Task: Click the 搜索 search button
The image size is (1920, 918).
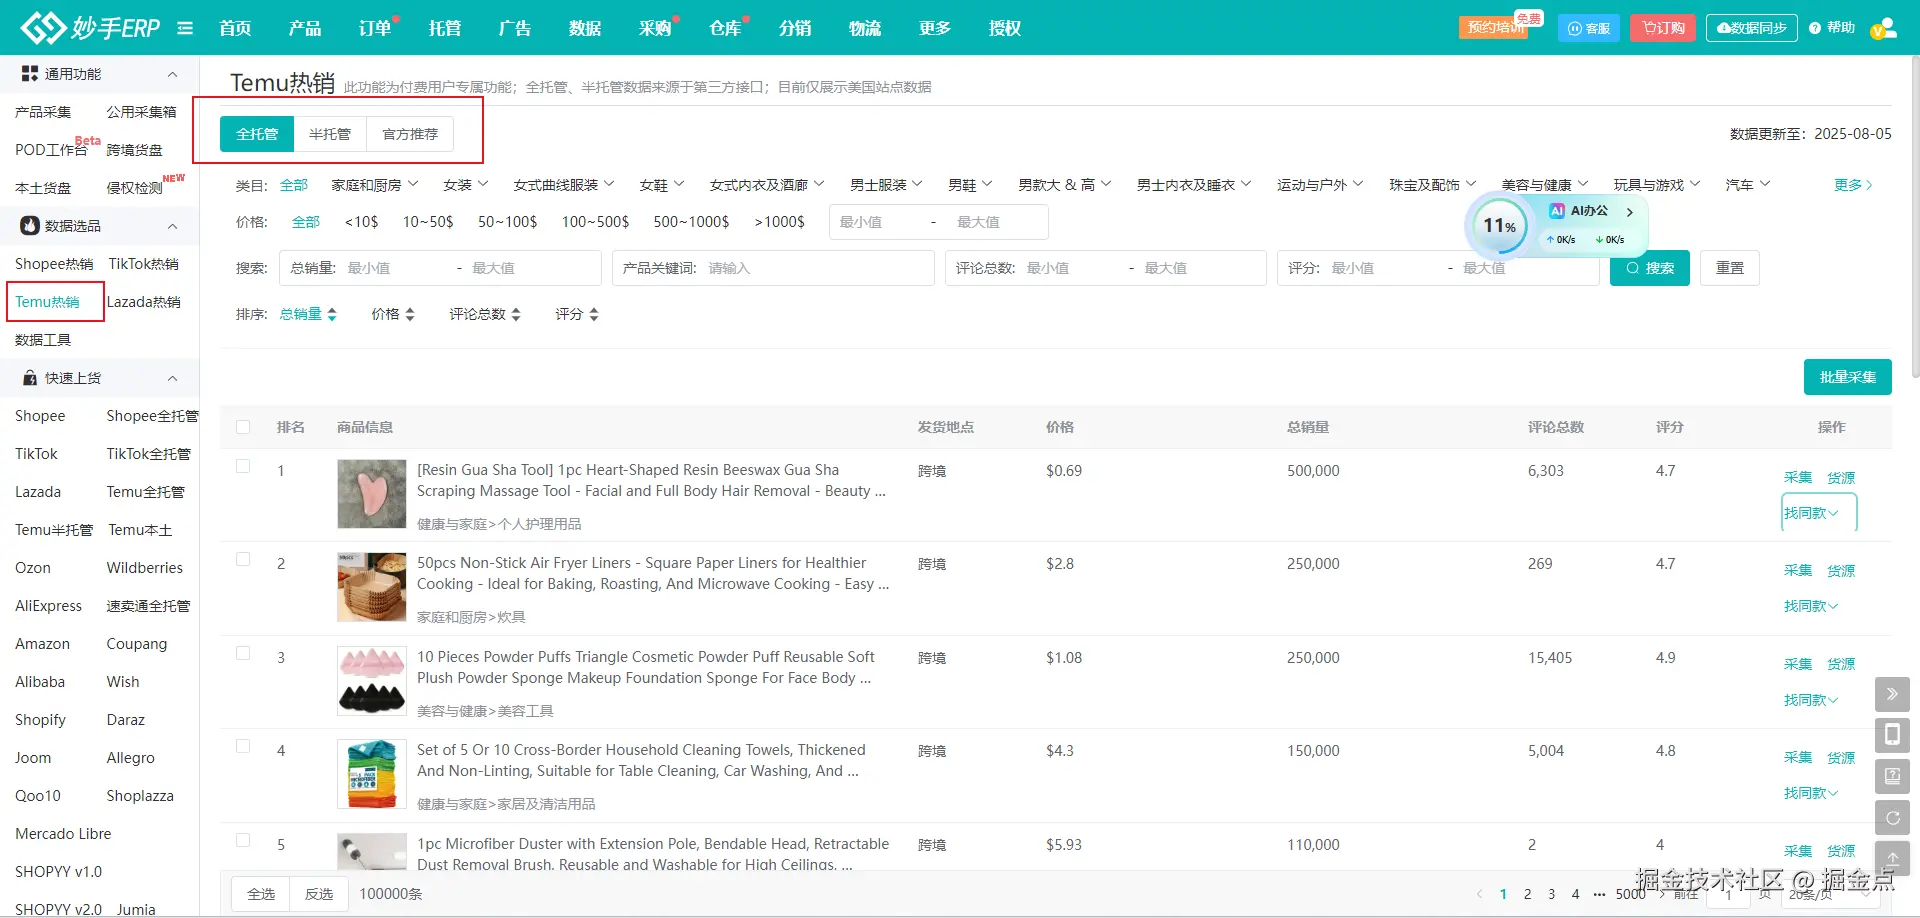Action: point(1650,268)
